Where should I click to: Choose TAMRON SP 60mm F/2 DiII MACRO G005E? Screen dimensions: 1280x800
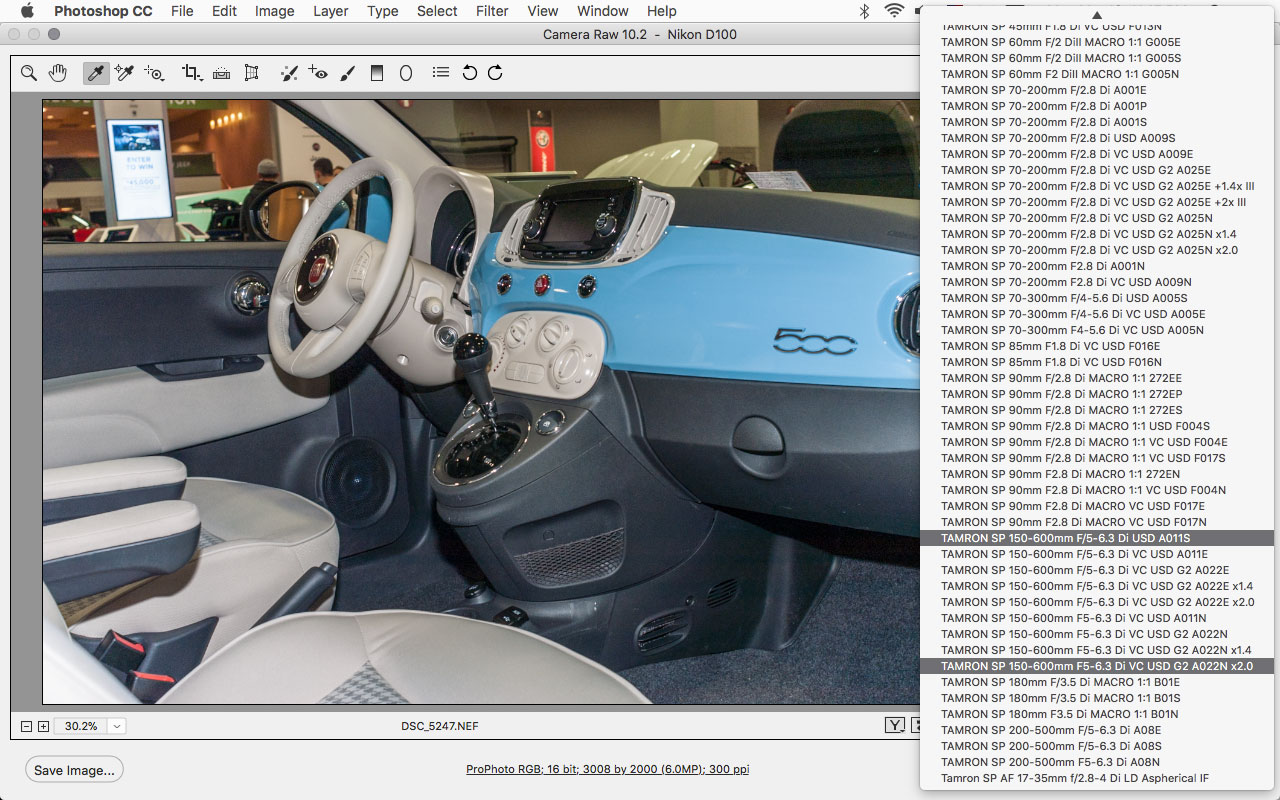(1097, 42)
